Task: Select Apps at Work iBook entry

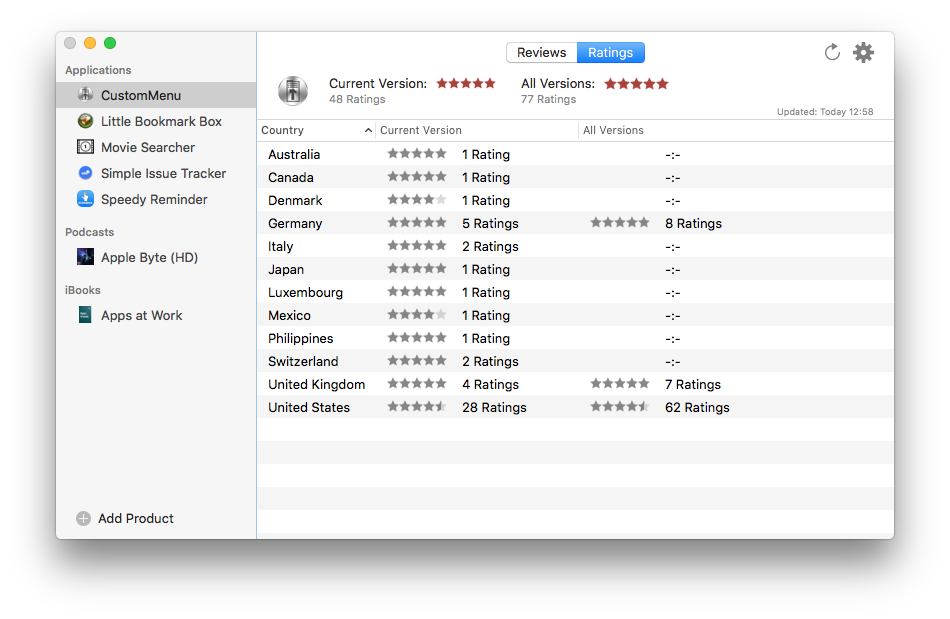Action: [156, 316]
